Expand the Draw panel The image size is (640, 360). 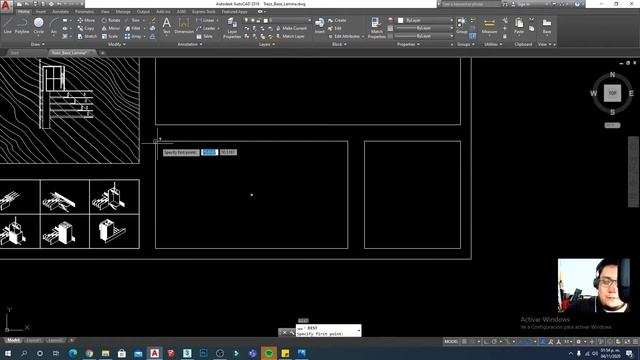[x=38, y=44]
